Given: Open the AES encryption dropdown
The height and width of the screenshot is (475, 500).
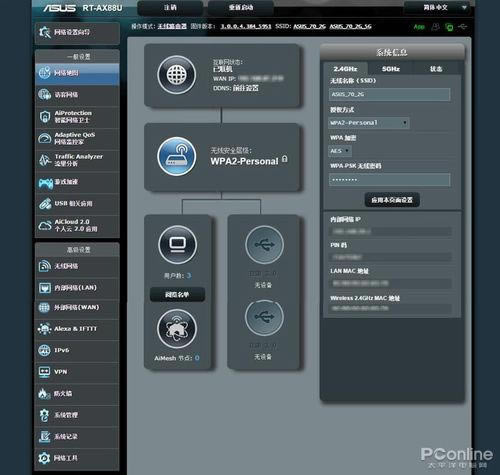Looking at the screenshot, I should coord(340,151).
